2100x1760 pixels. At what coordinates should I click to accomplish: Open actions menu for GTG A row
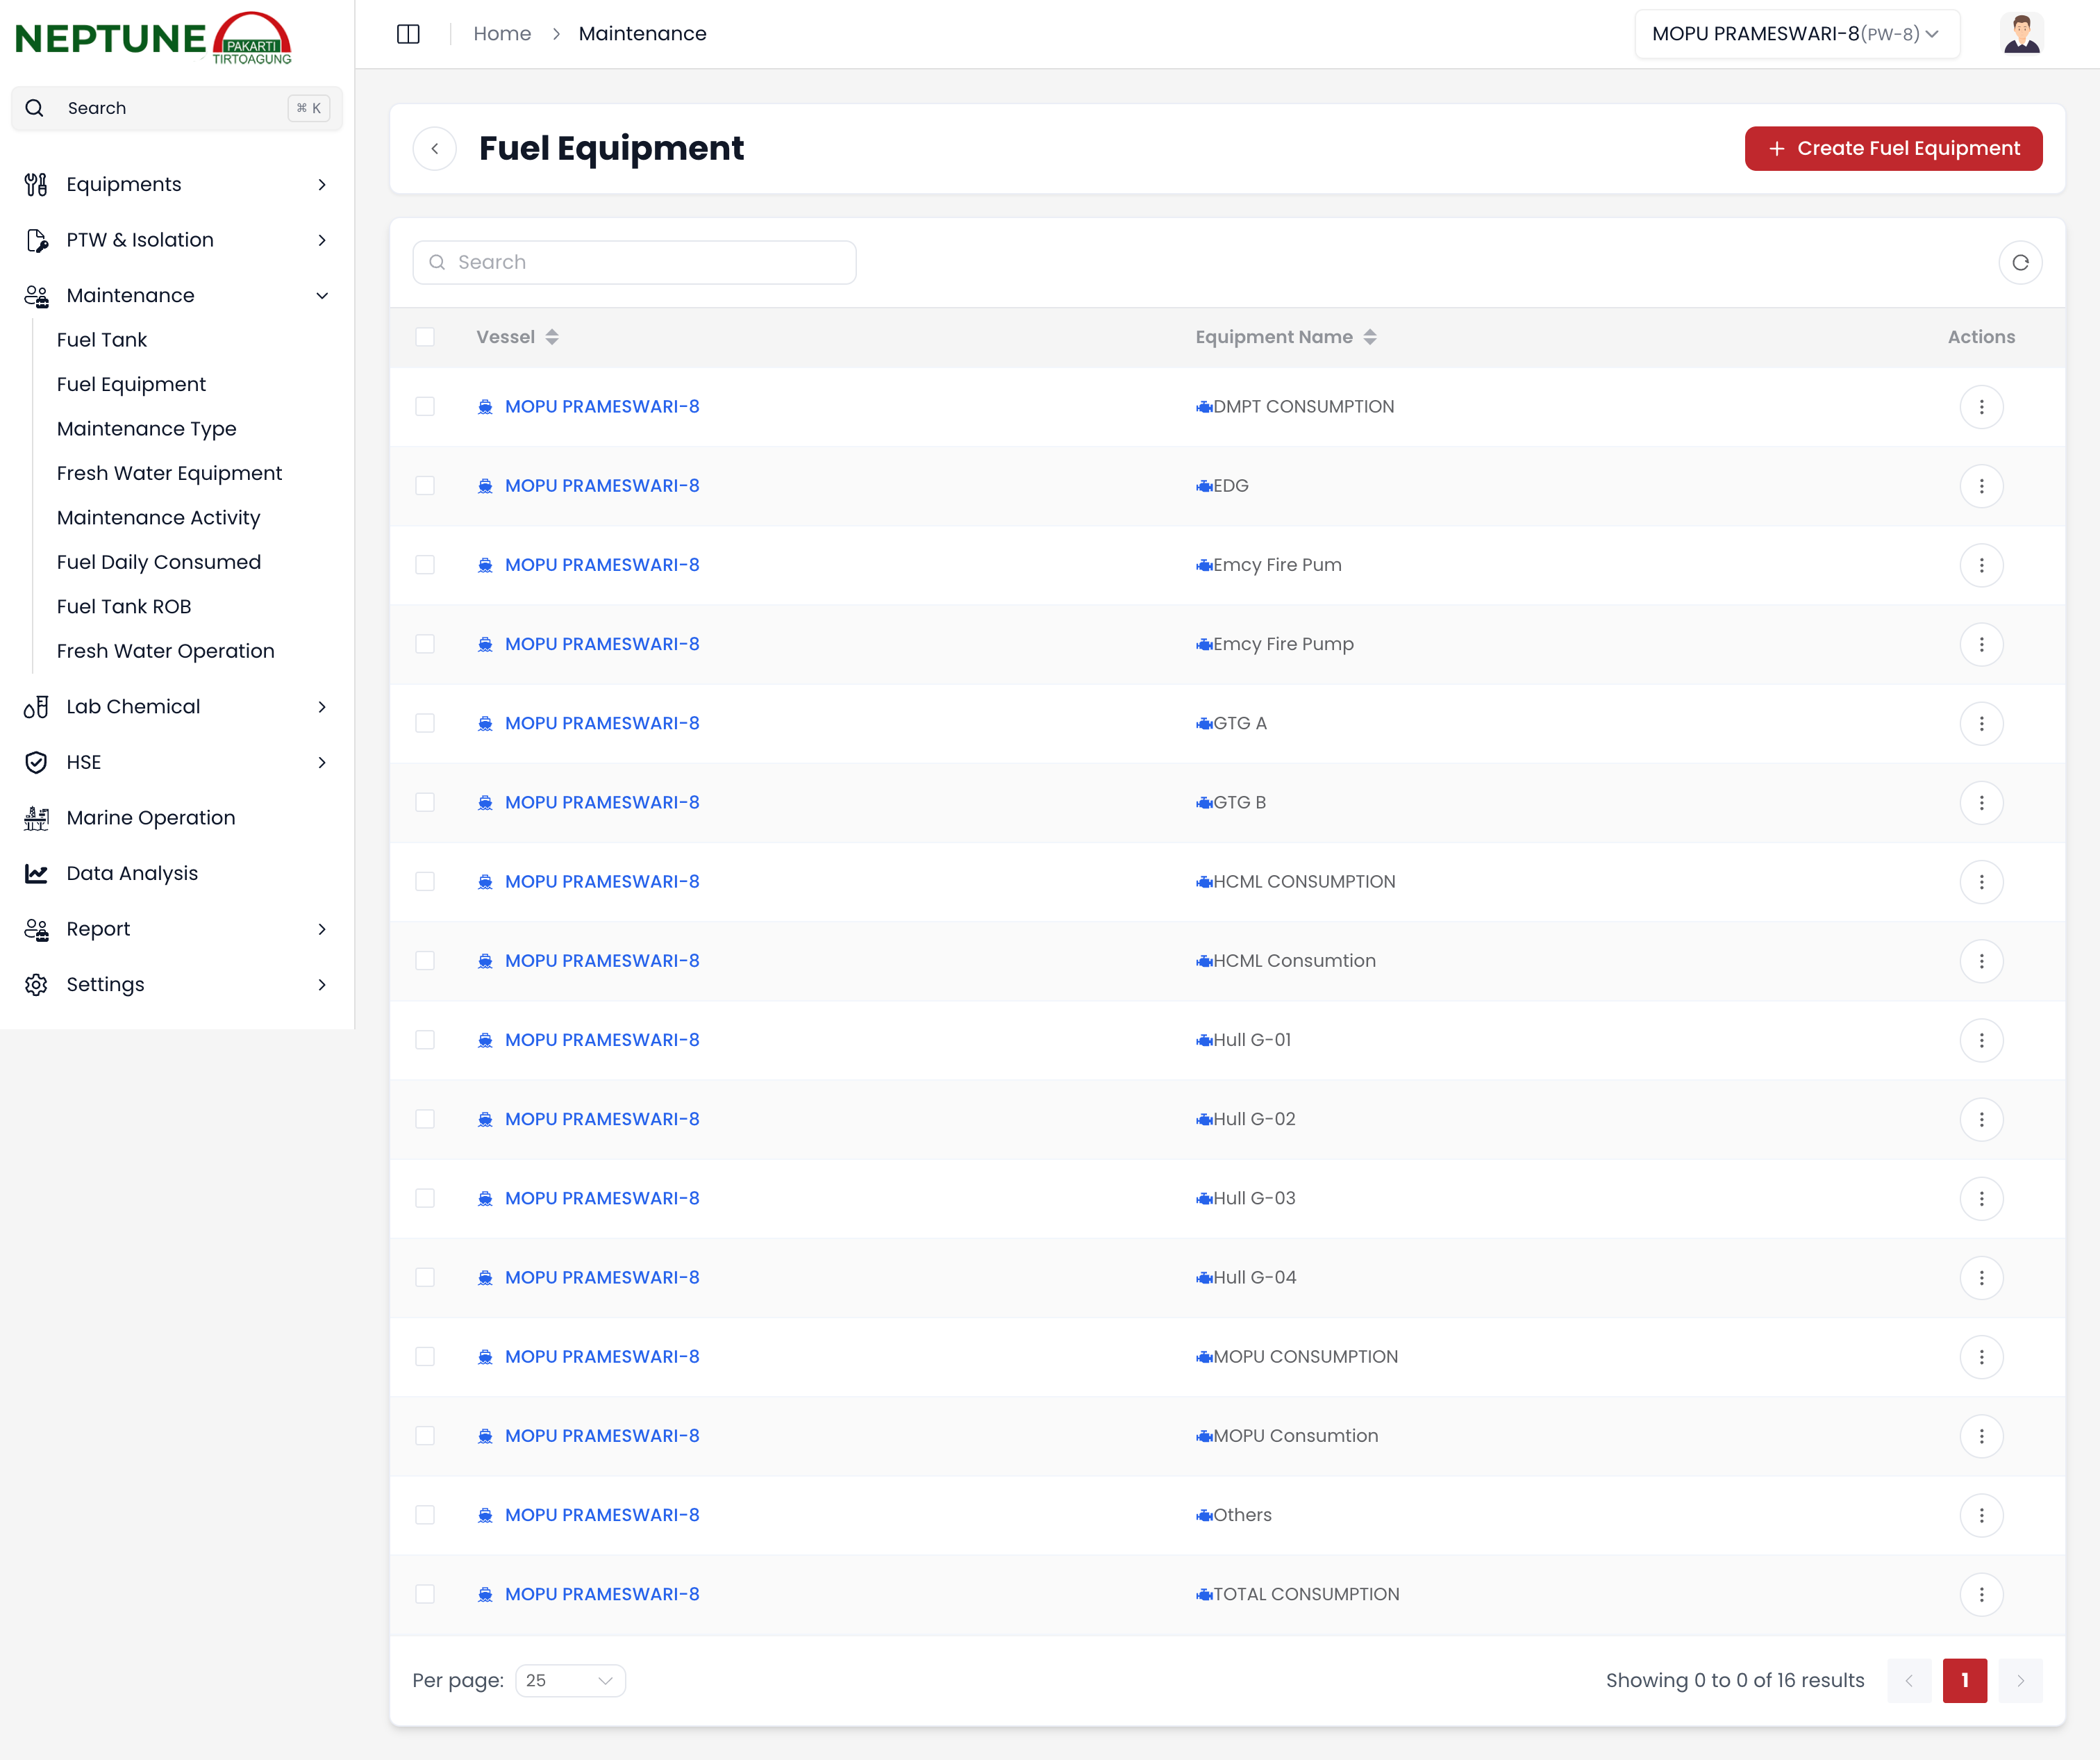[1981, 723]
